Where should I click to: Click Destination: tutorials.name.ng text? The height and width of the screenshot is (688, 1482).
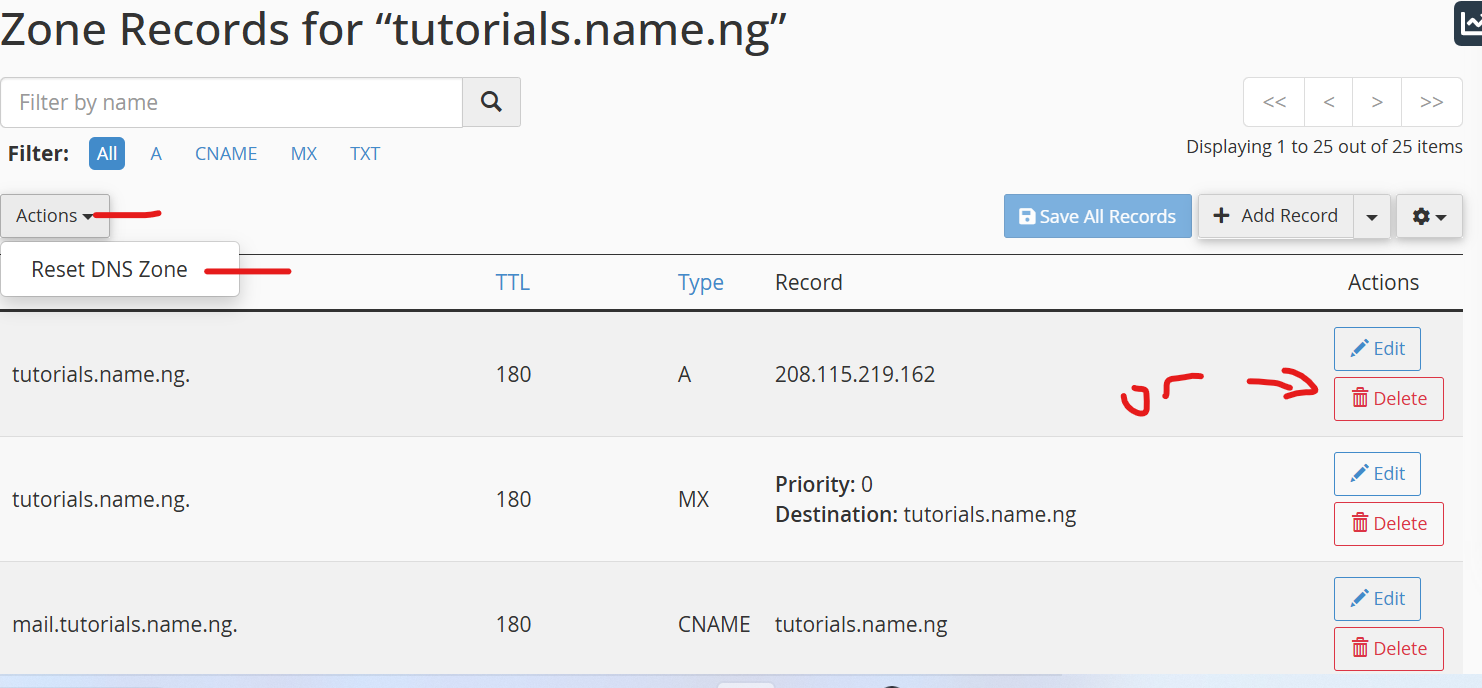coord(926,515)
